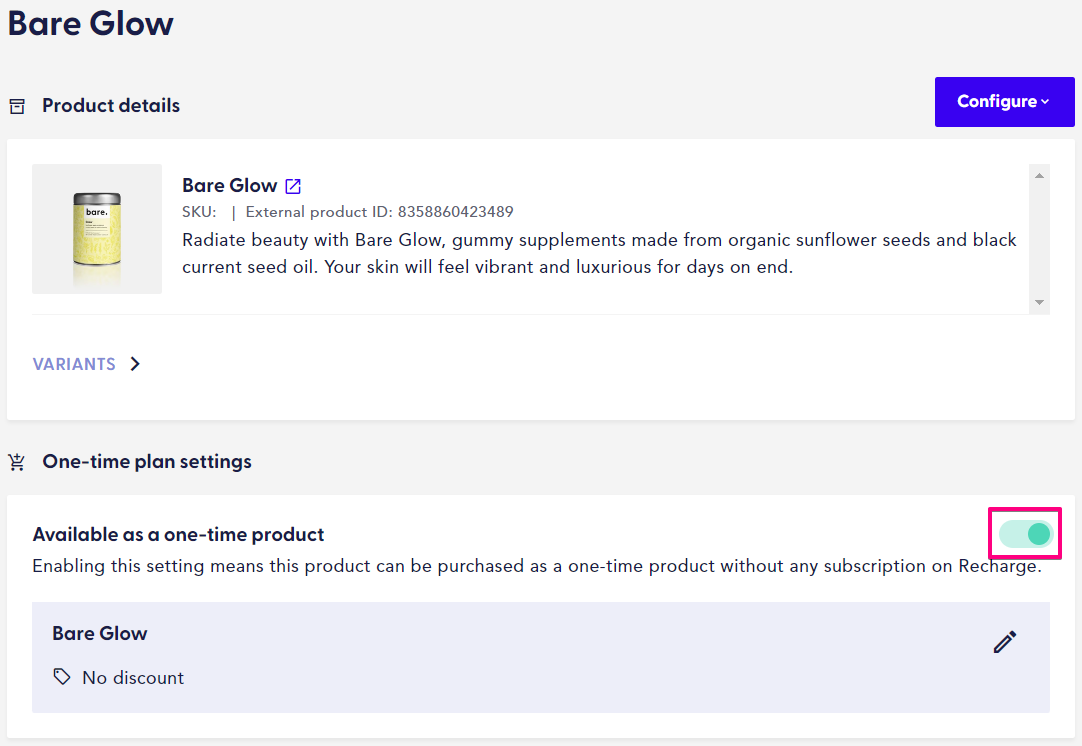Viewport: 1082px width, 746px height.
Task: Click the scrollbar down arrow in product description
Action: (x=1038, y=303)
